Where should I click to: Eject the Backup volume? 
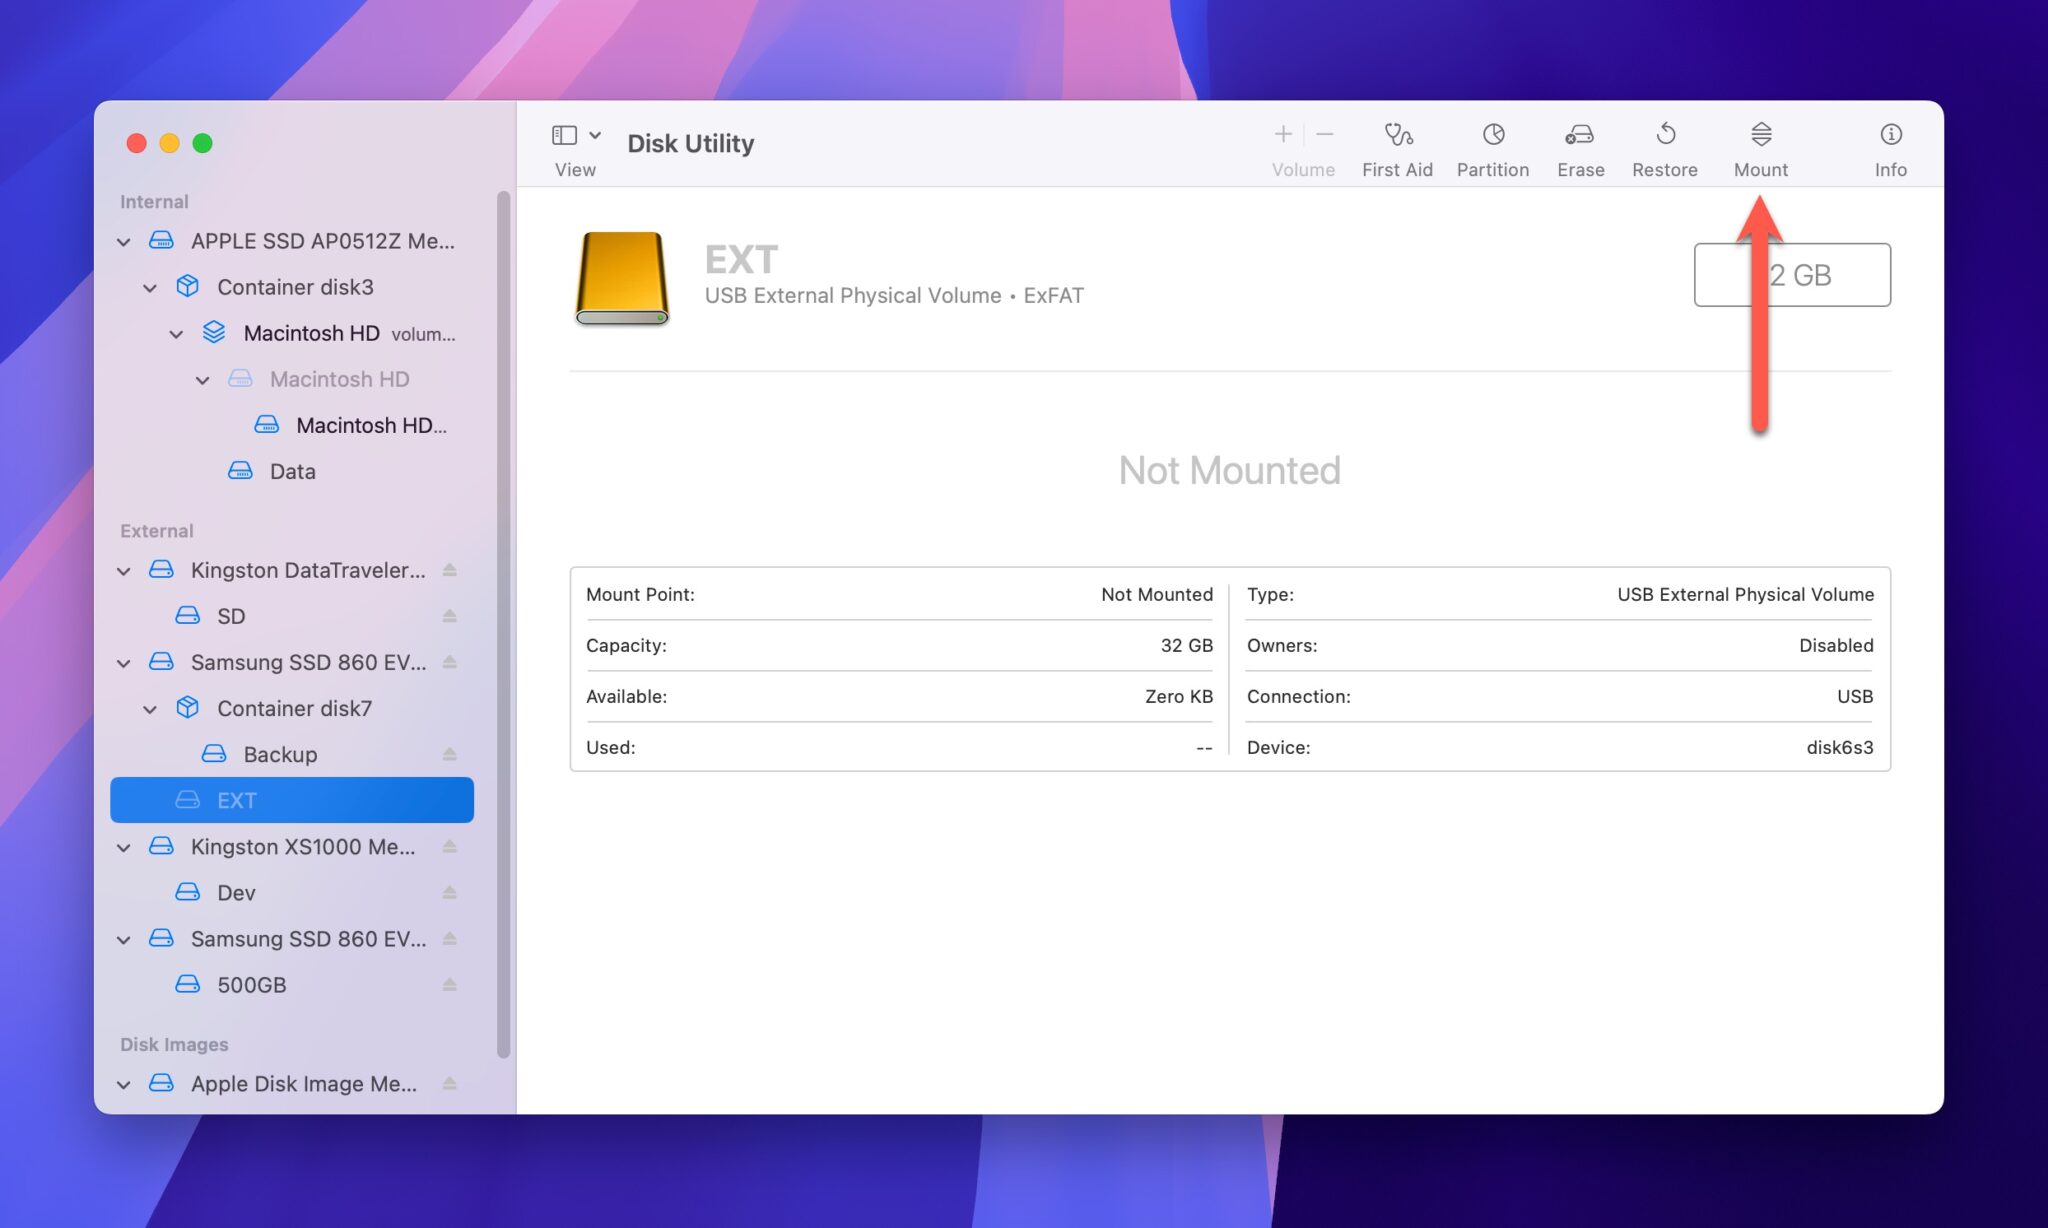[450, 754]
